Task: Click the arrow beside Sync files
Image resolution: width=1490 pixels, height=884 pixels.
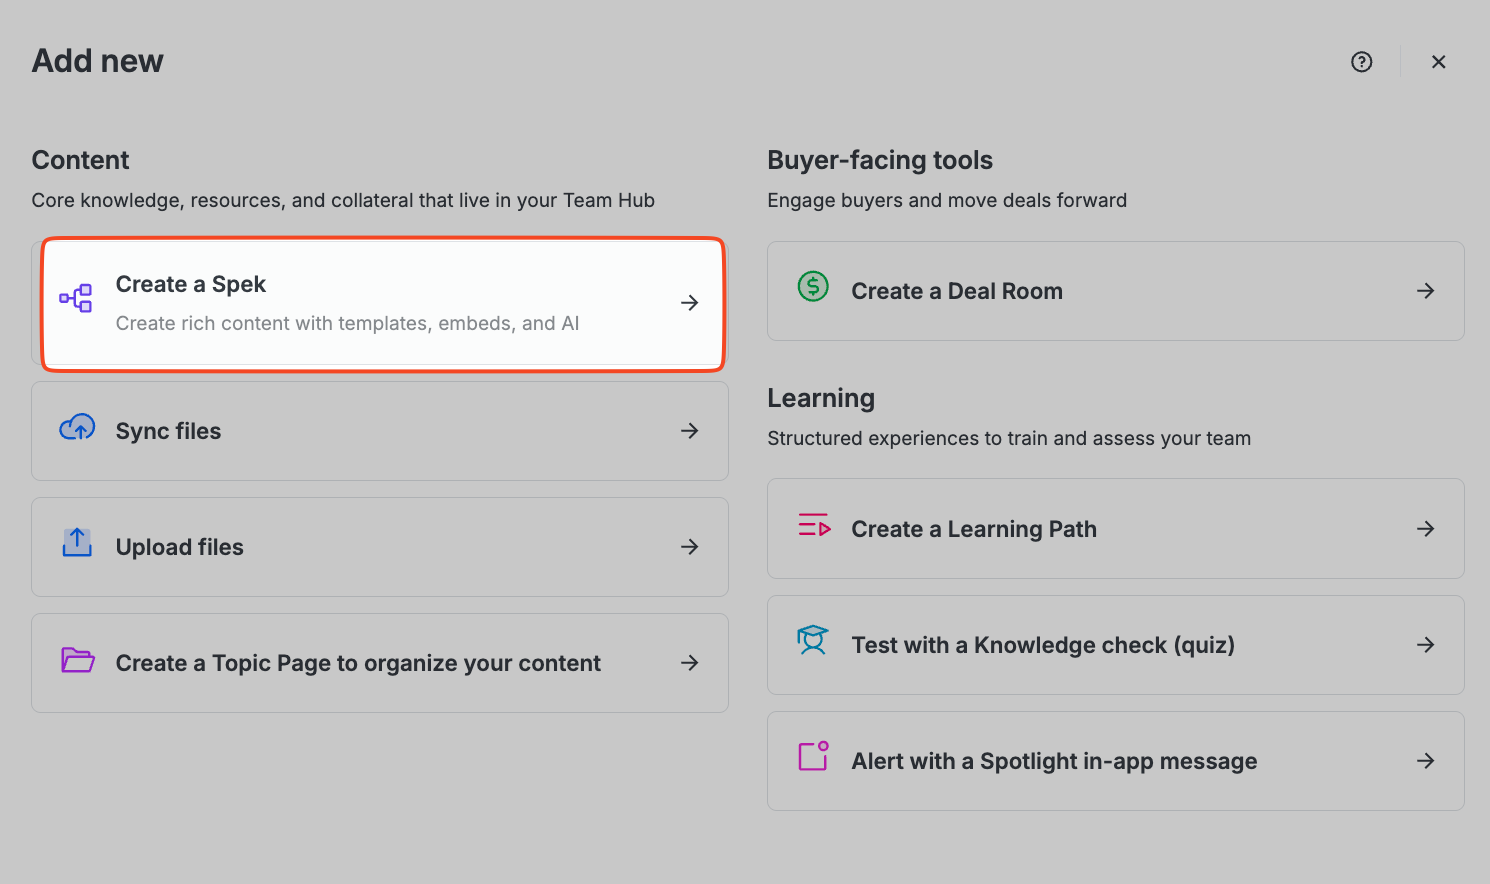Action: 690,431
